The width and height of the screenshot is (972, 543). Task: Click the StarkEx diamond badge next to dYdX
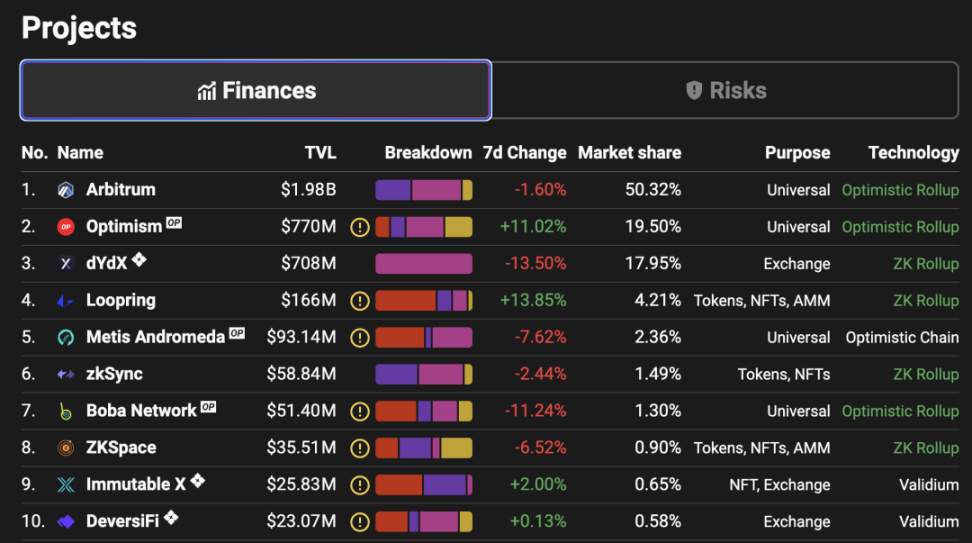[x=139, y=259]
